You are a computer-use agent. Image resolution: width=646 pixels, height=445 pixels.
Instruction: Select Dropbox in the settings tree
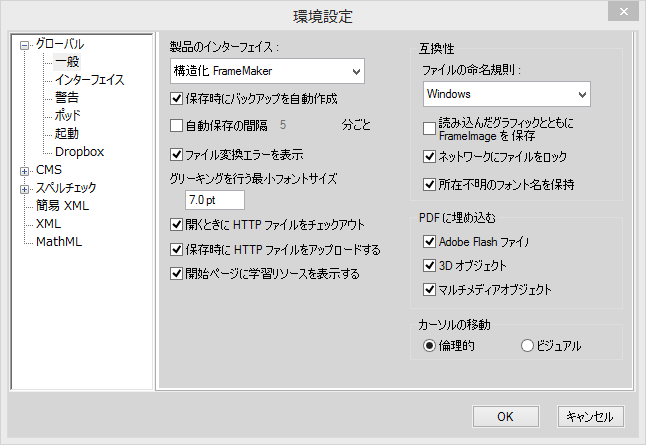pos(80,152)
